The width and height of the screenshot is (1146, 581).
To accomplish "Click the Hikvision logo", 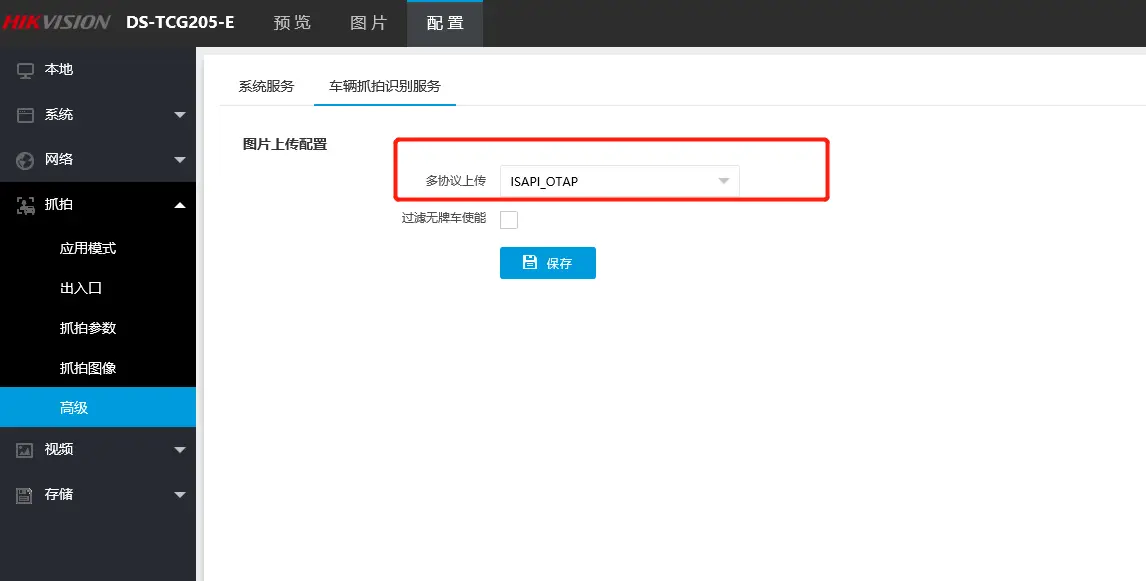I will (x=56, y=22).
